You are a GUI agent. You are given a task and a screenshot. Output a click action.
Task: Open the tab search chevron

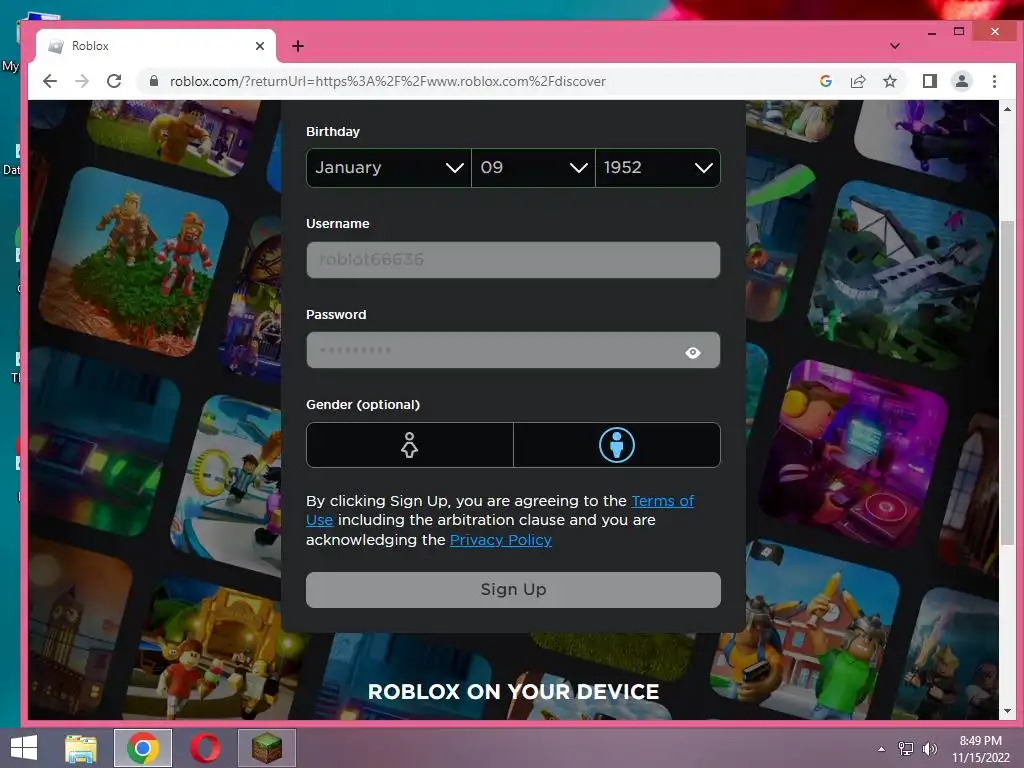click(x=895, y=46)
